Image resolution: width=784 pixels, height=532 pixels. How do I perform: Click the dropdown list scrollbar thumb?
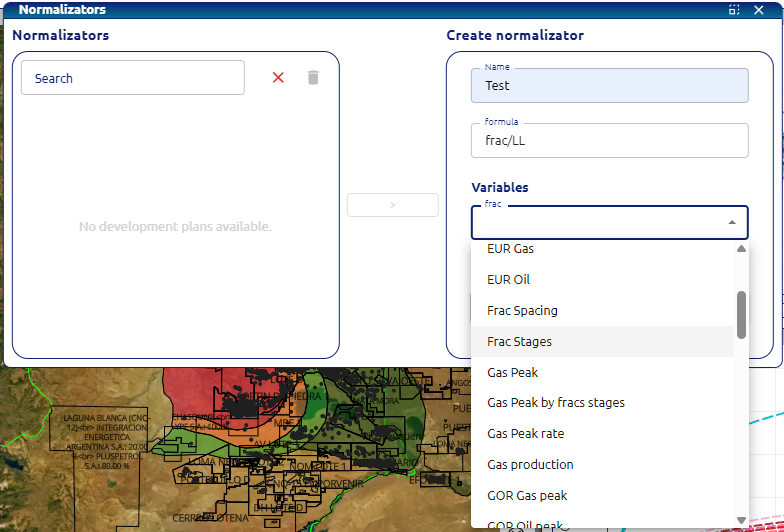pyautogui.click(x=741, y=315)
